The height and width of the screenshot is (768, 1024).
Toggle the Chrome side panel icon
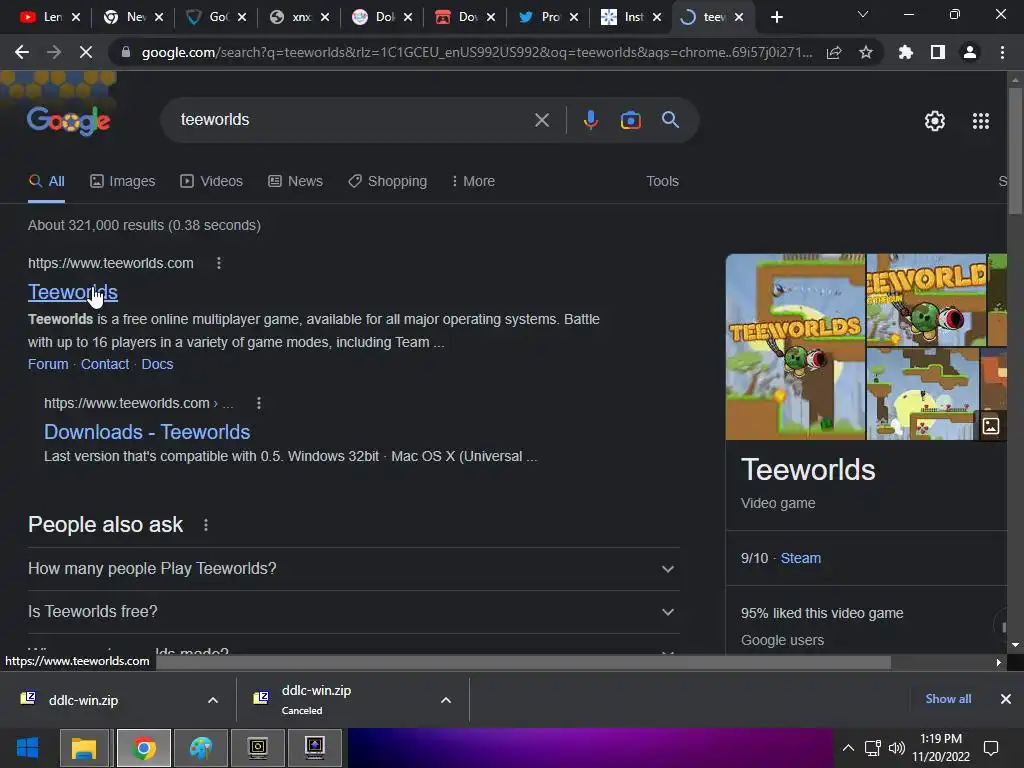click(x=938, y=52)
